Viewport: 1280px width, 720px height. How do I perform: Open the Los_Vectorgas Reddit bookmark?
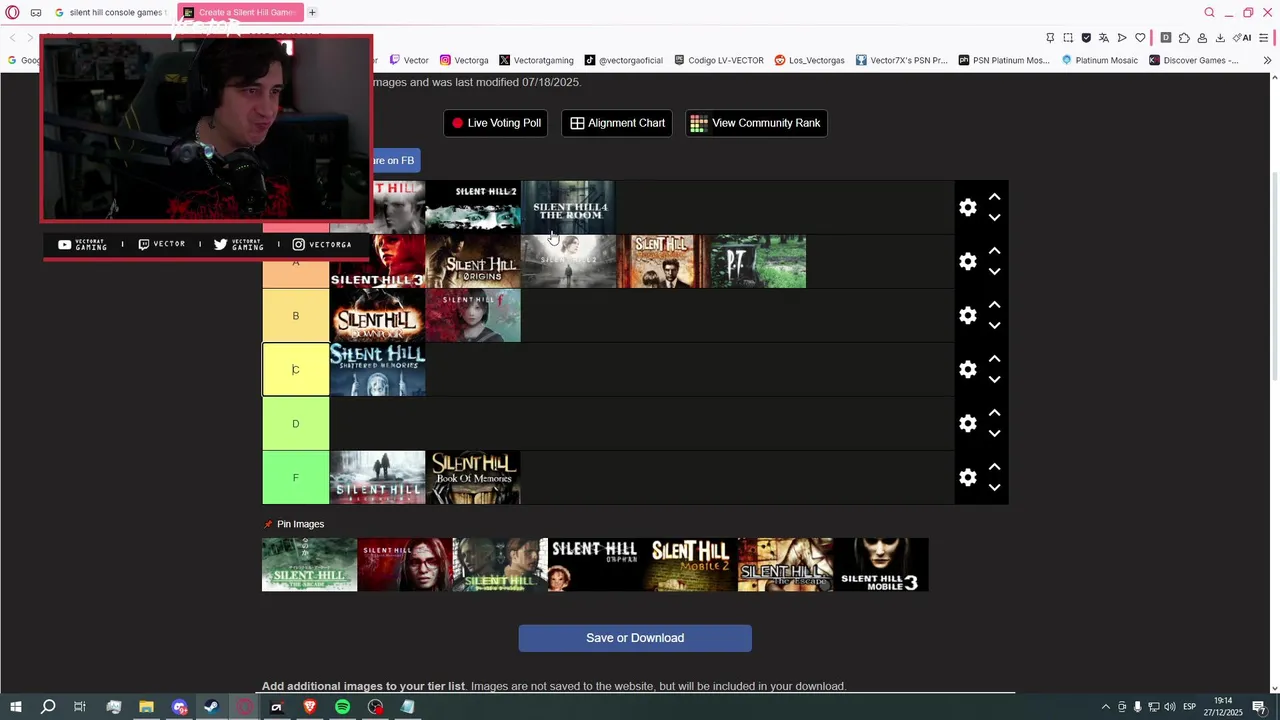tap(810, 60)
